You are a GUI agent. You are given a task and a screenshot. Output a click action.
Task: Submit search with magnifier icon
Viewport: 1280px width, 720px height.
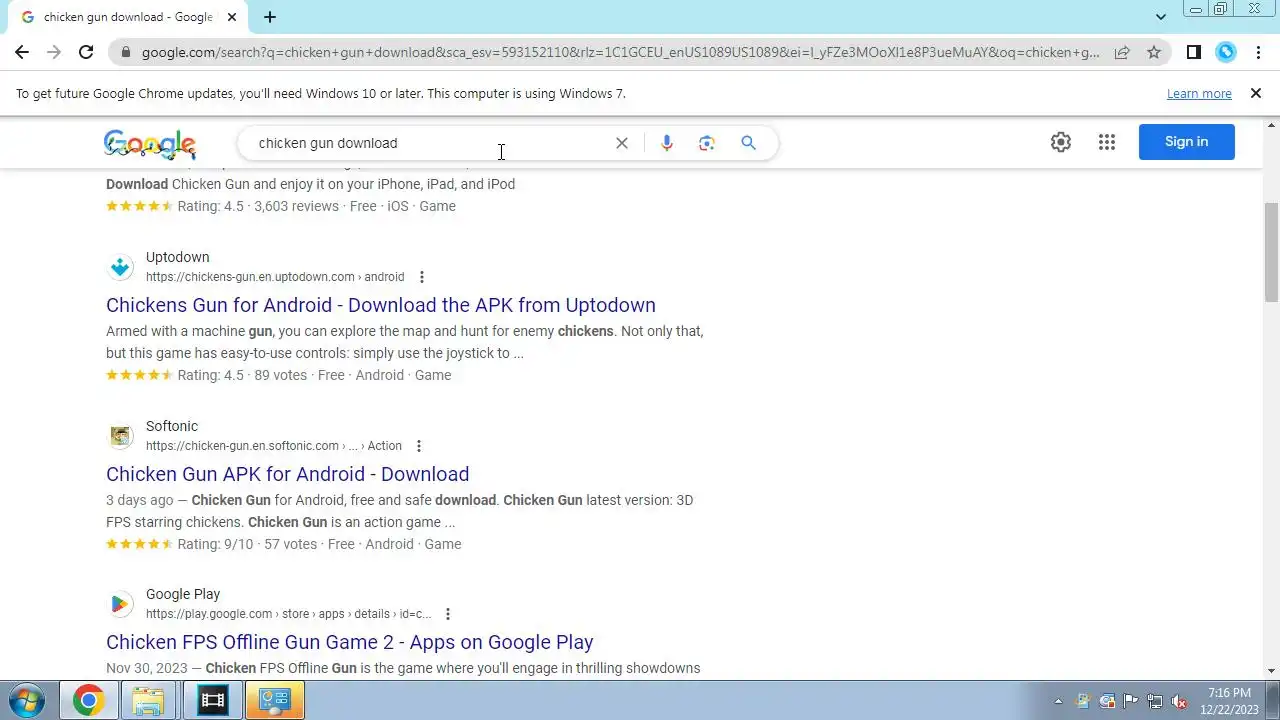(748, 143)
